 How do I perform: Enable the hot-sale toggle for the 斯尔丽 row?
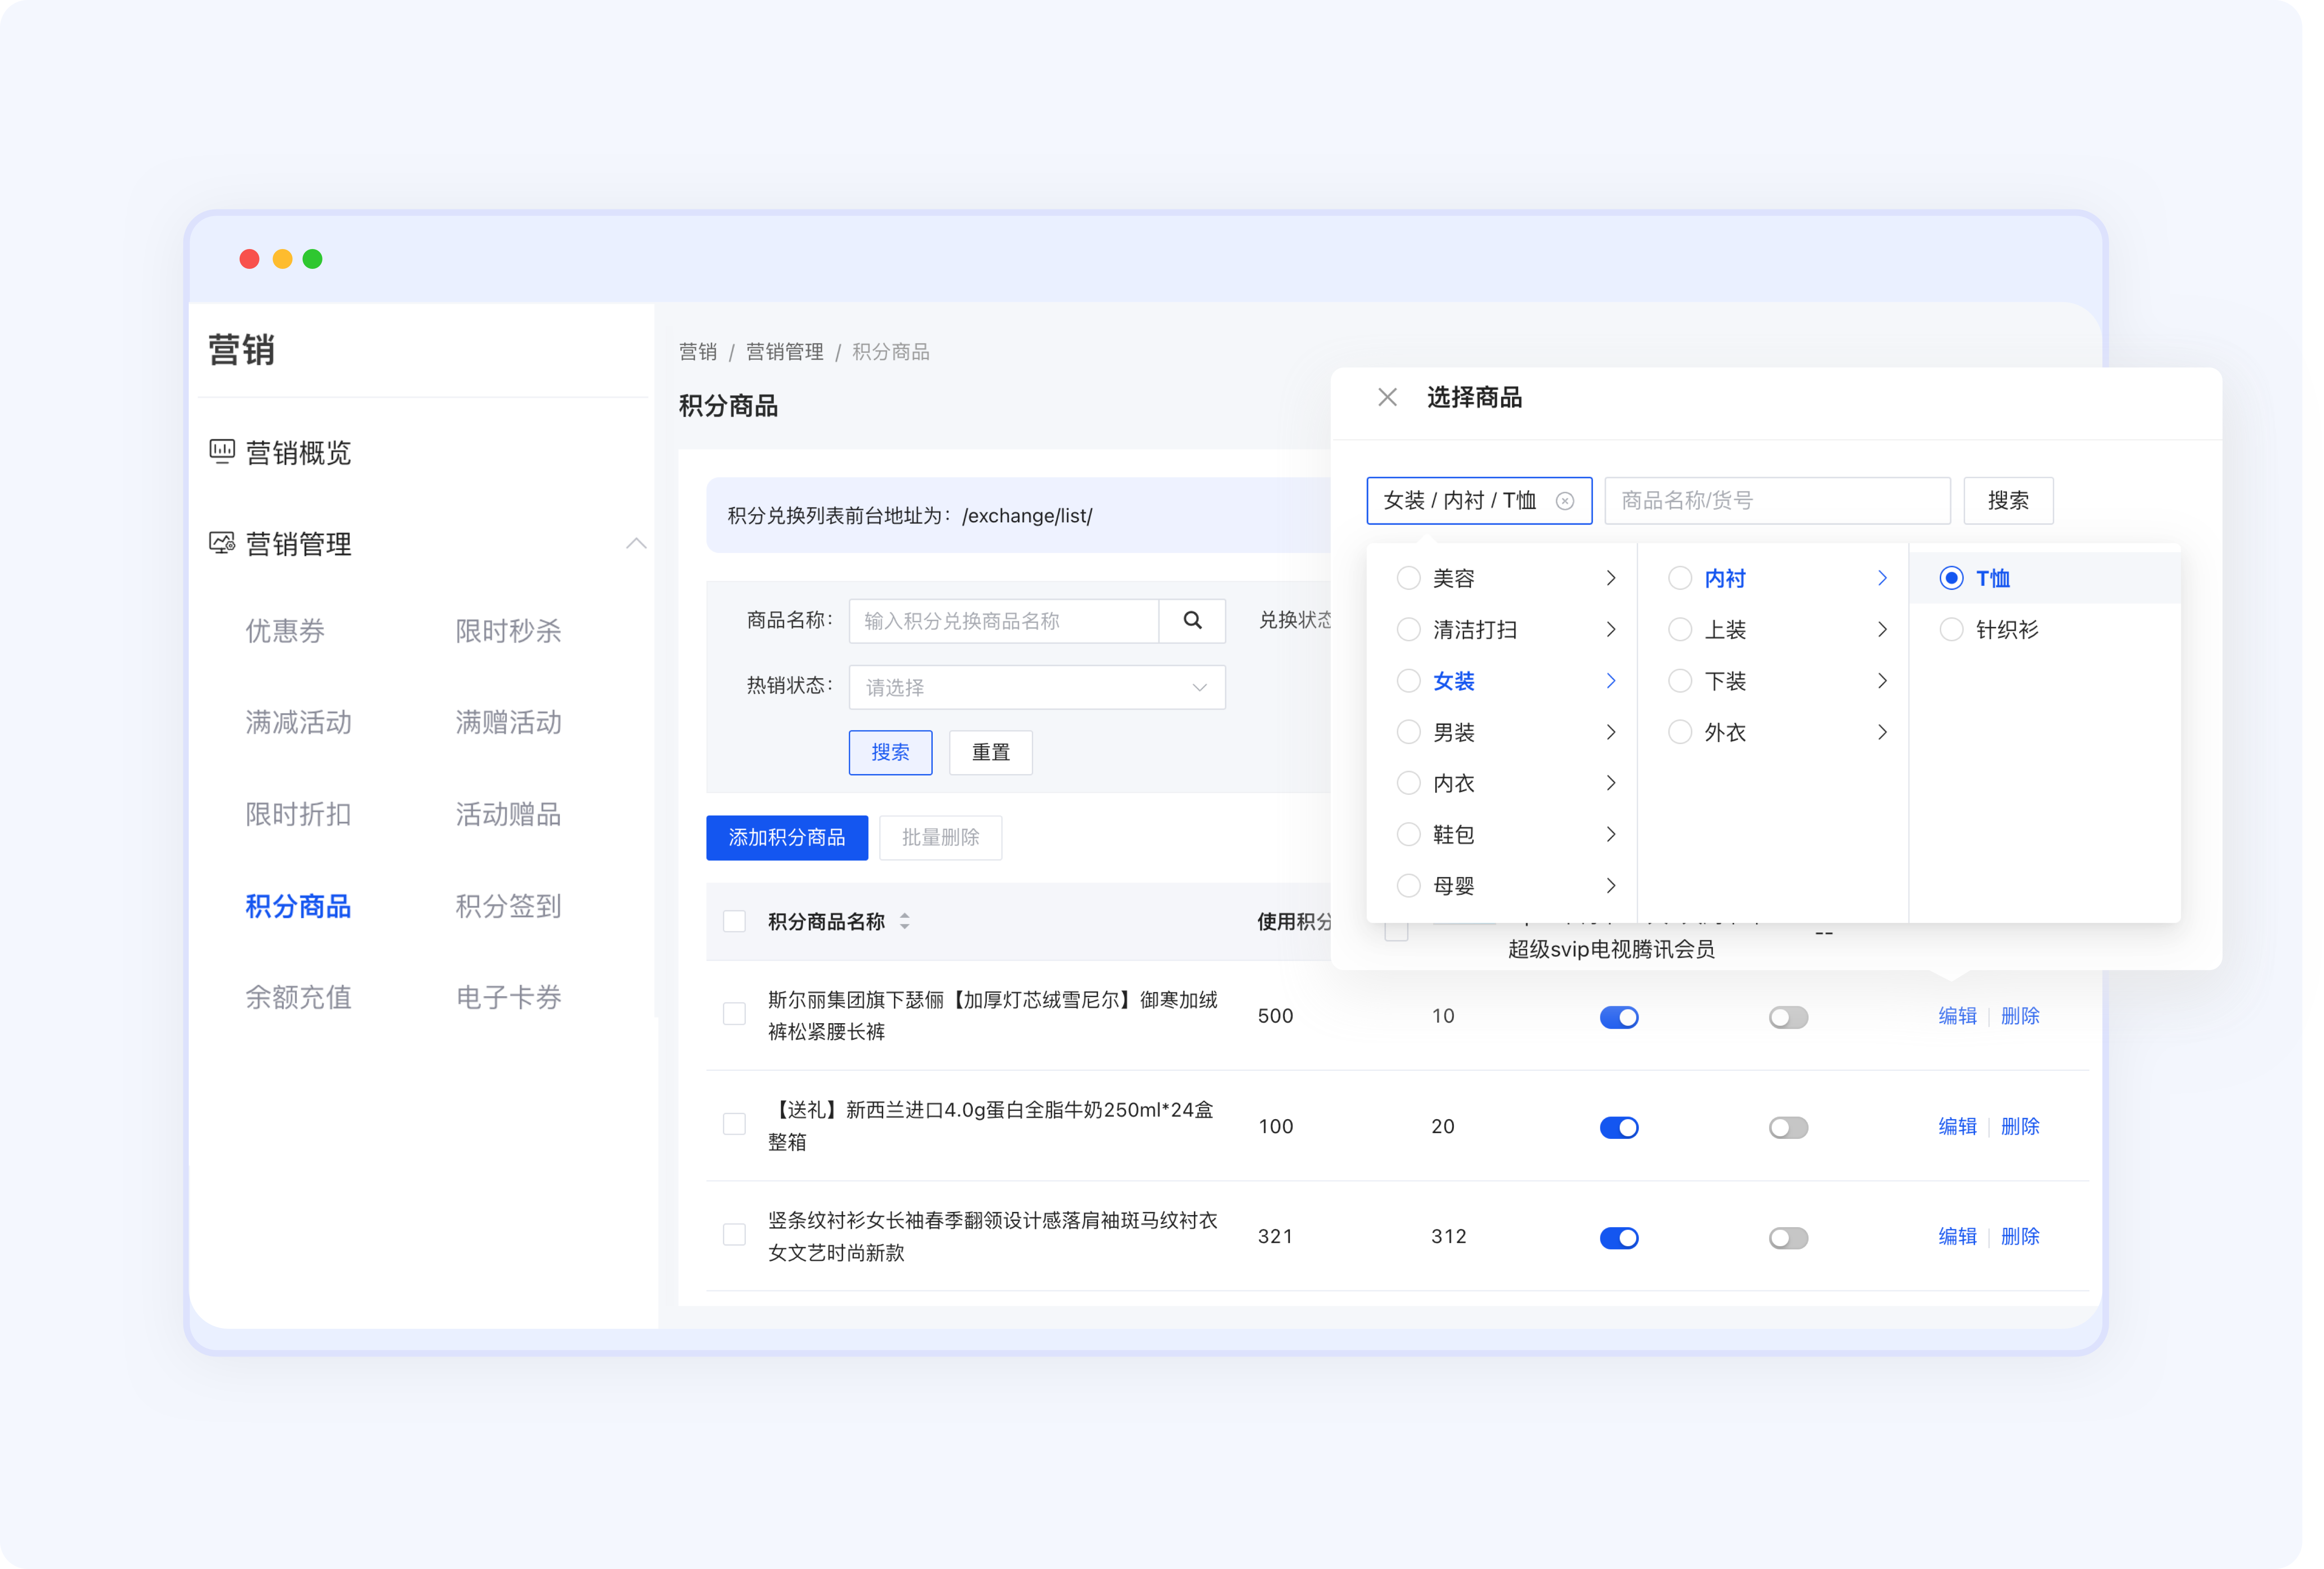pos(1788,1016)
